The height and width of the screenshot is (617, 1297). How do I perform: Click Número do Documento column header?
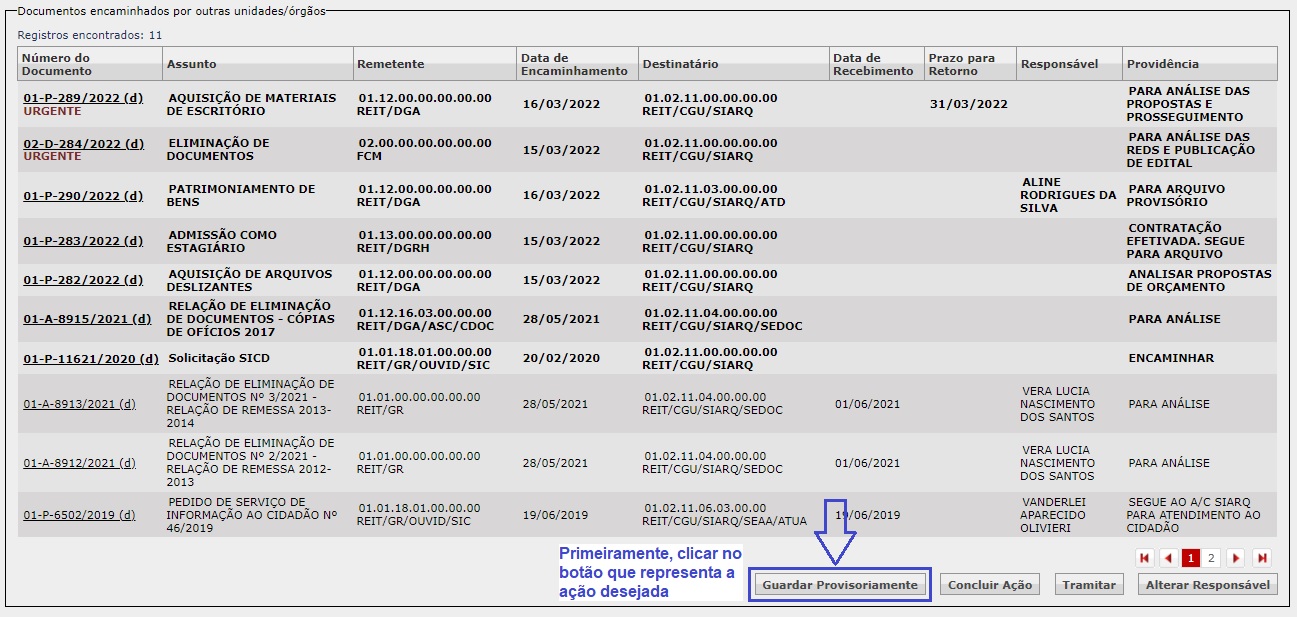click(90, 64)
